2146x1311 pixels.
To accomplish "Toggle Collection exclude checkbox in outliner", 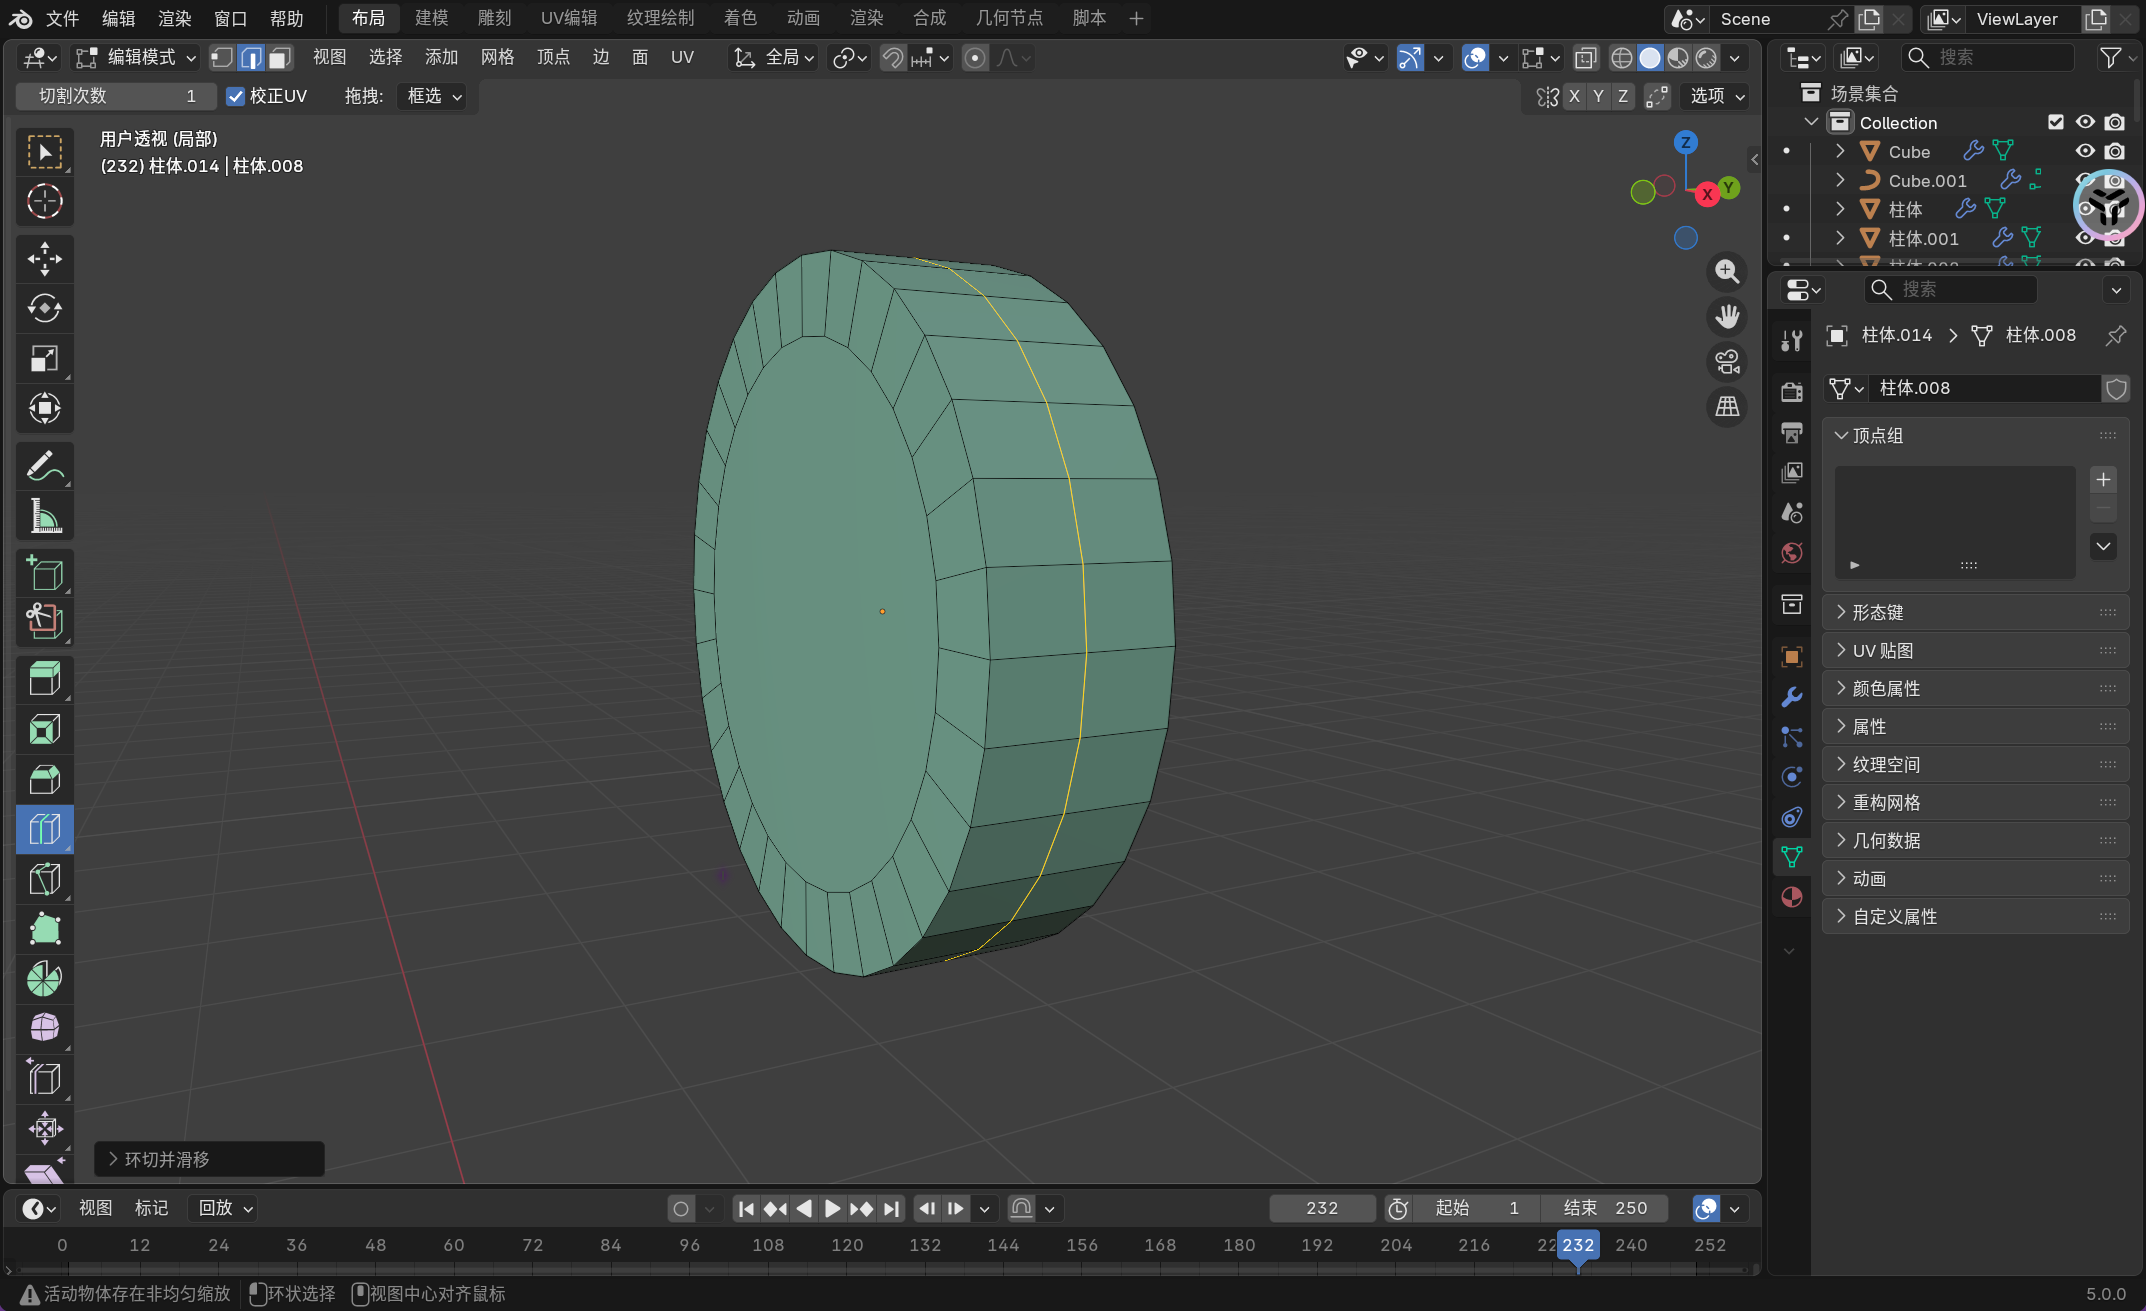I will (x=2055, y=122).
